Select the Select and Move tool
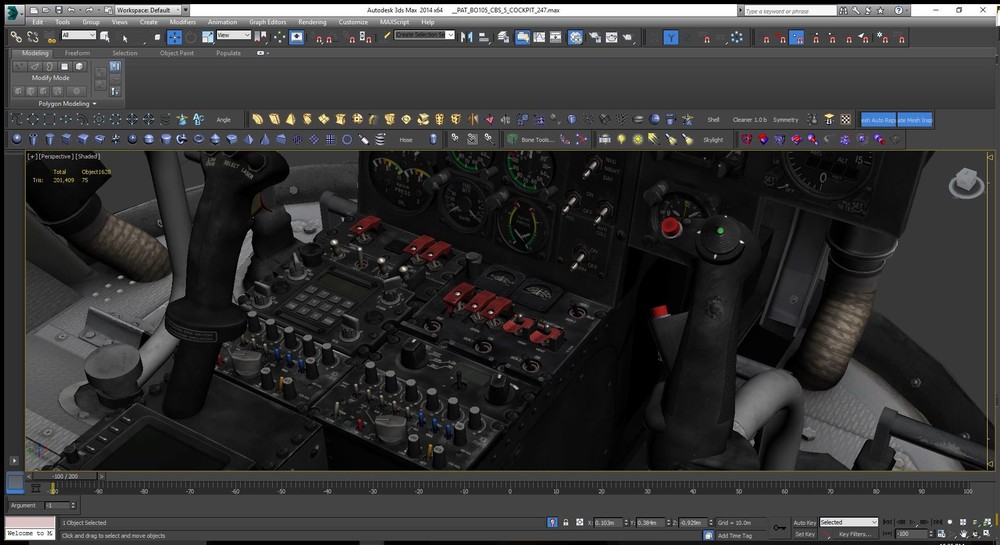 pyautogui.click(x=175, y=37)
